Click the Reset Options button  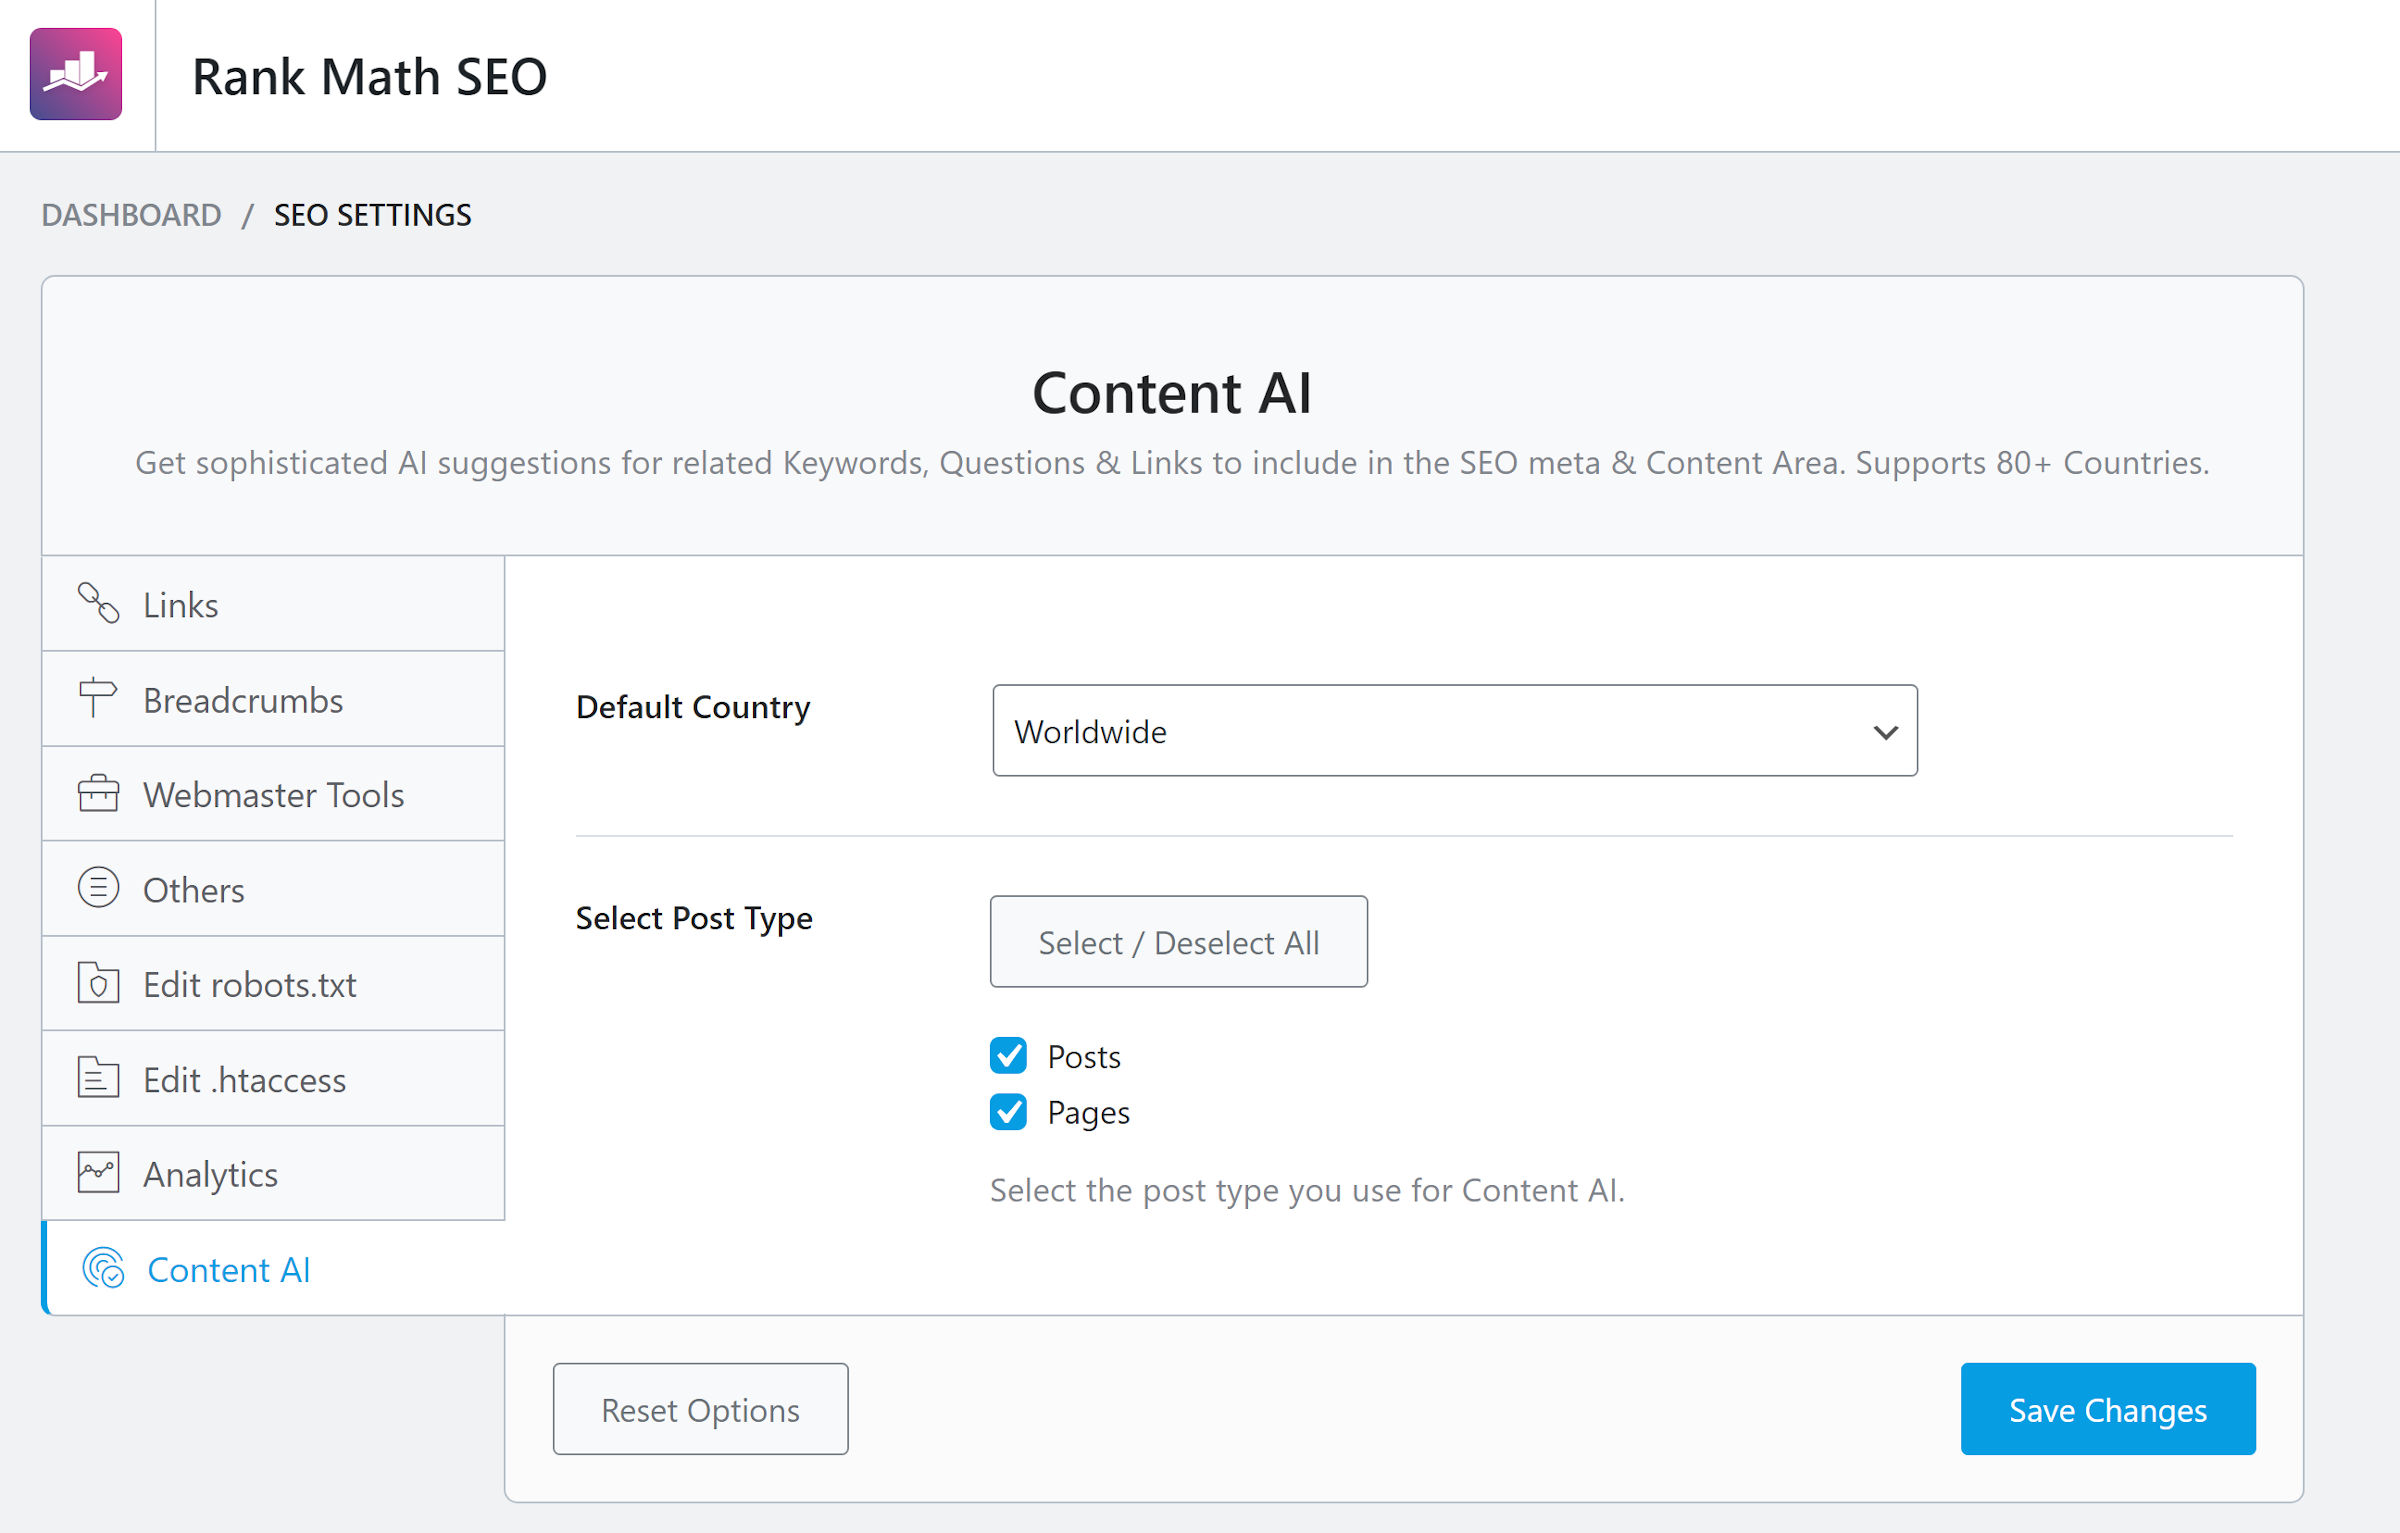click(700, 1409)
